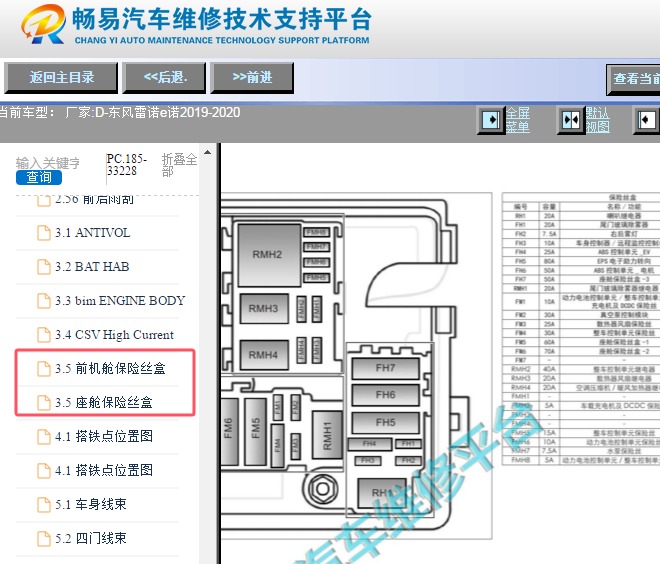Click the document icon beside 3.1 ANTIVOL
Viewport: 660px width, 564px height.
43,233
